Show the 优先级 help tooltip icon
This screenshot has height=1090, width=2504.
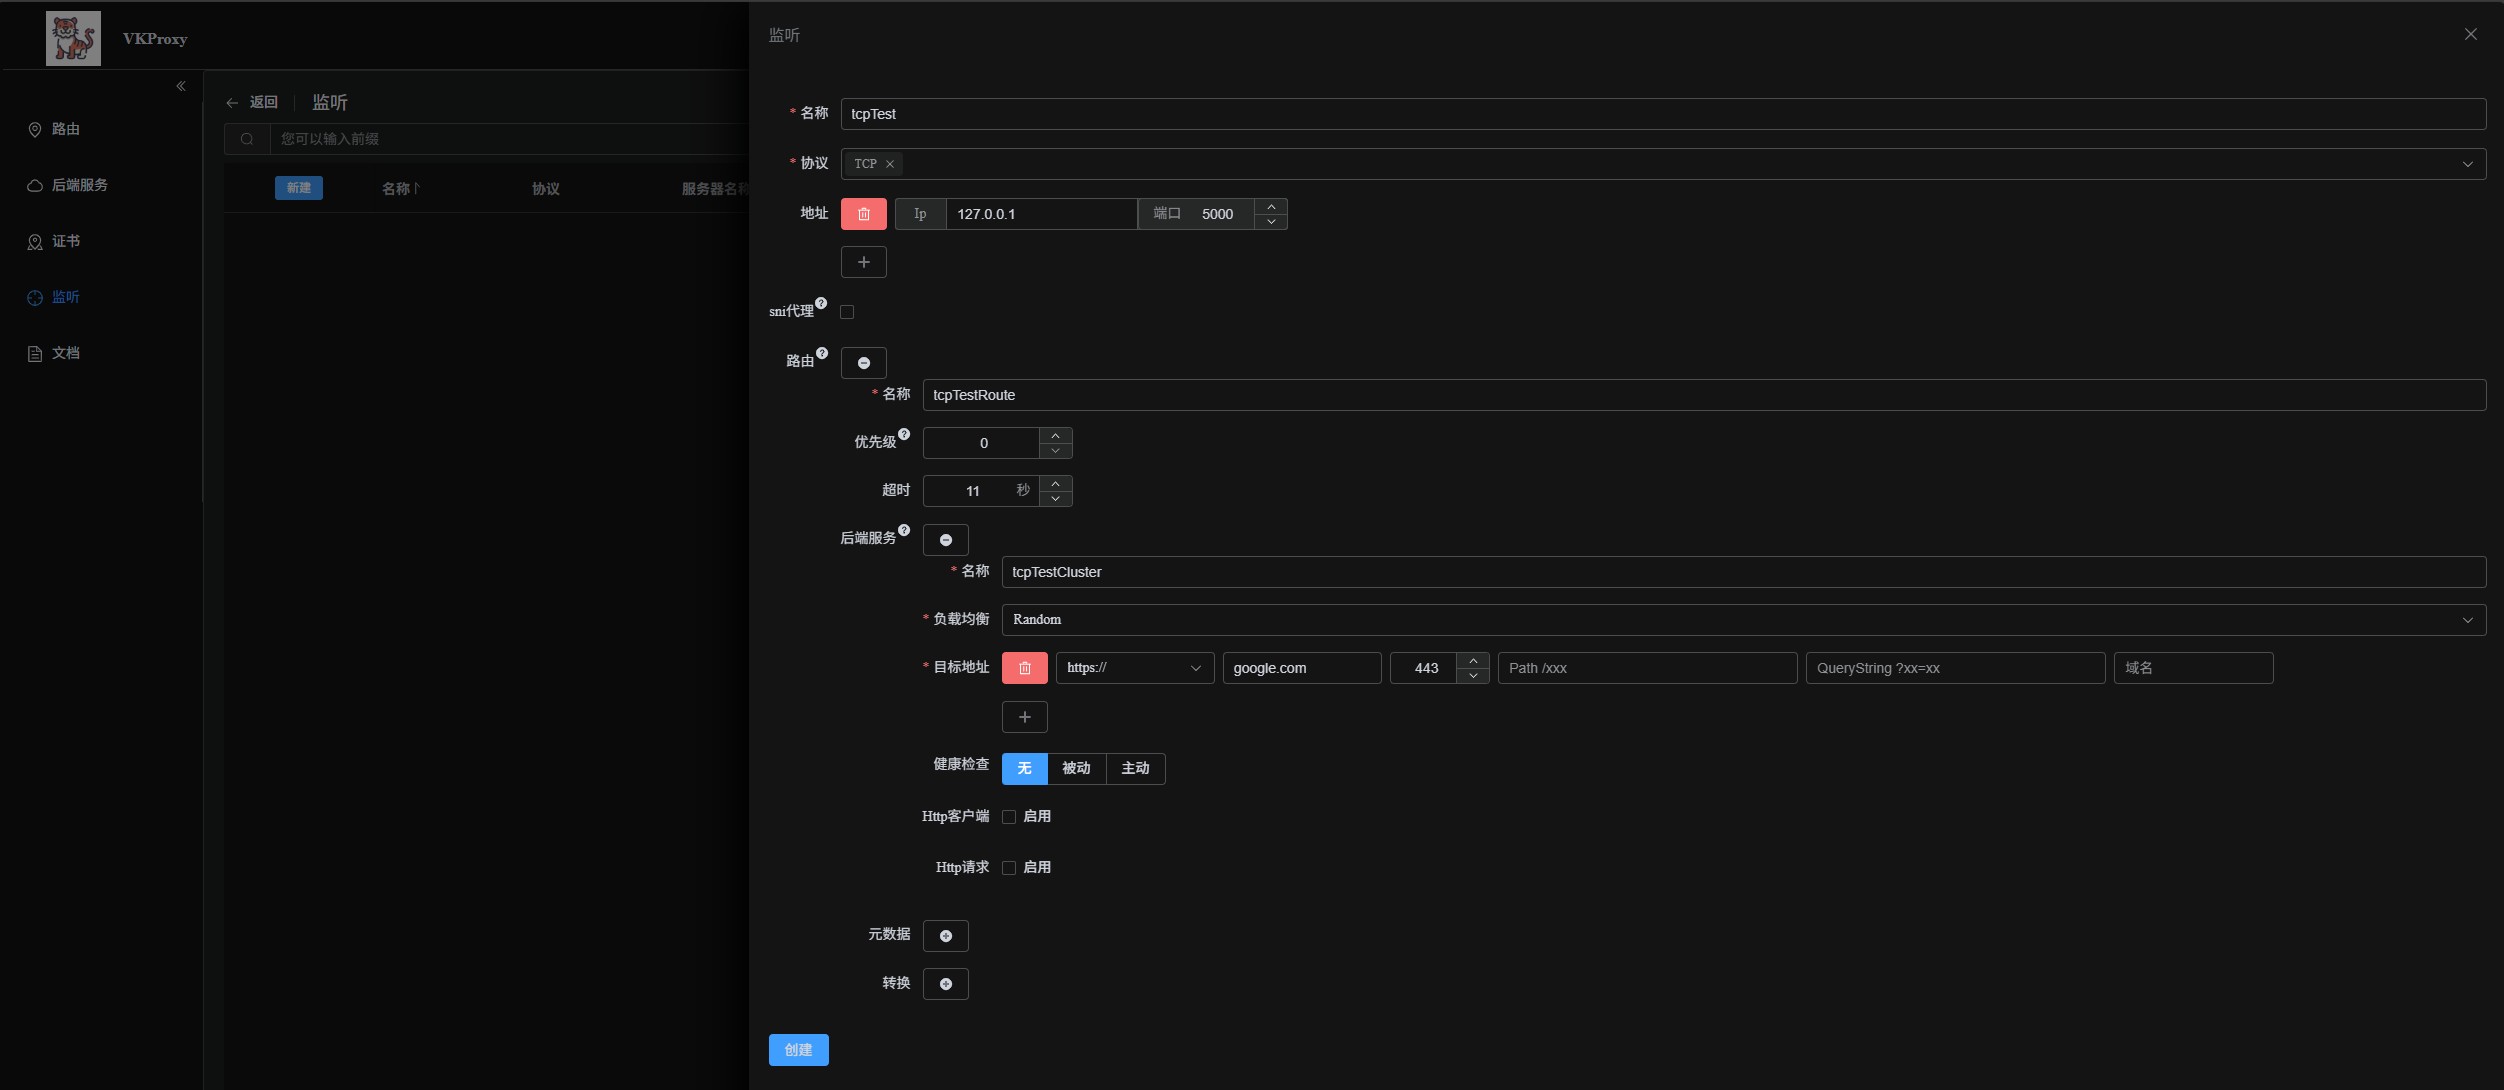click(904, 434)
